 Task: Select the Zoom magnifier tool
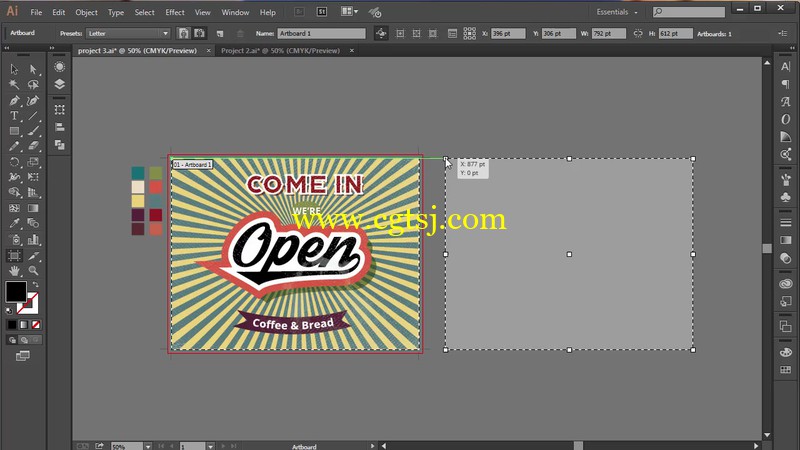tap(33, 270)
